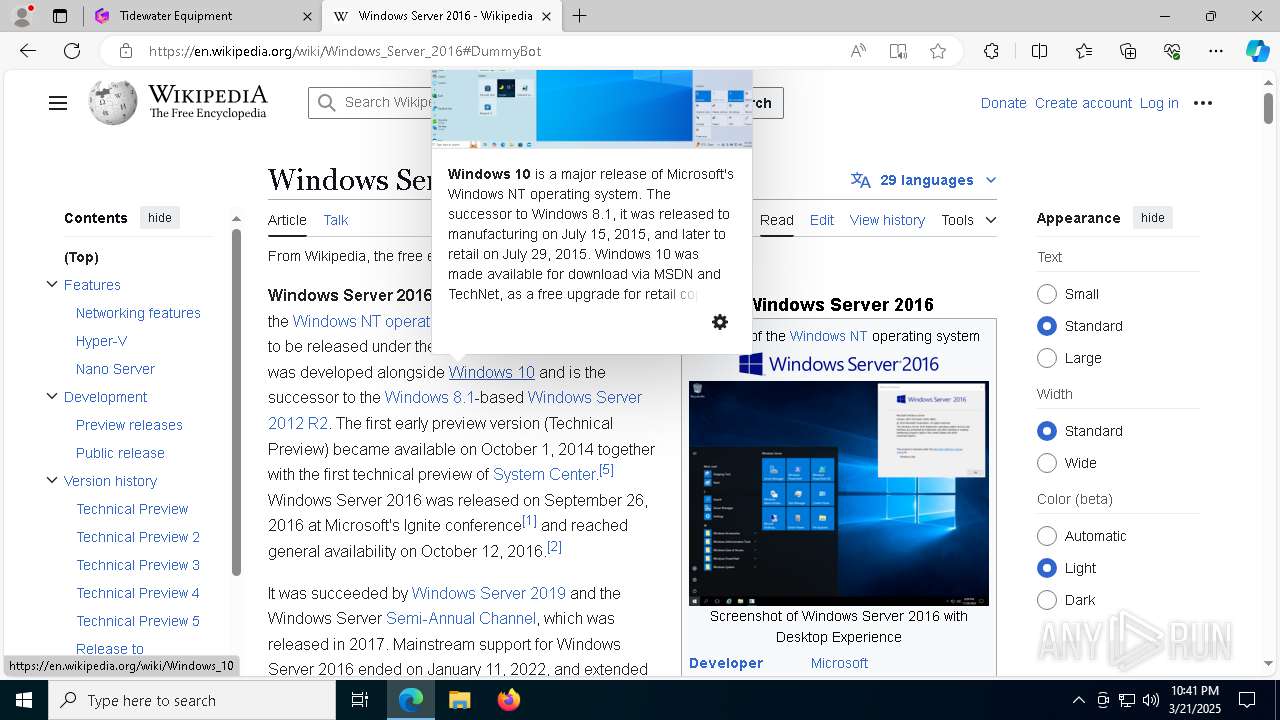Open Wikipedia main menu hamburger icon
Screen dimensions: 1280x720
click(58, 103)
